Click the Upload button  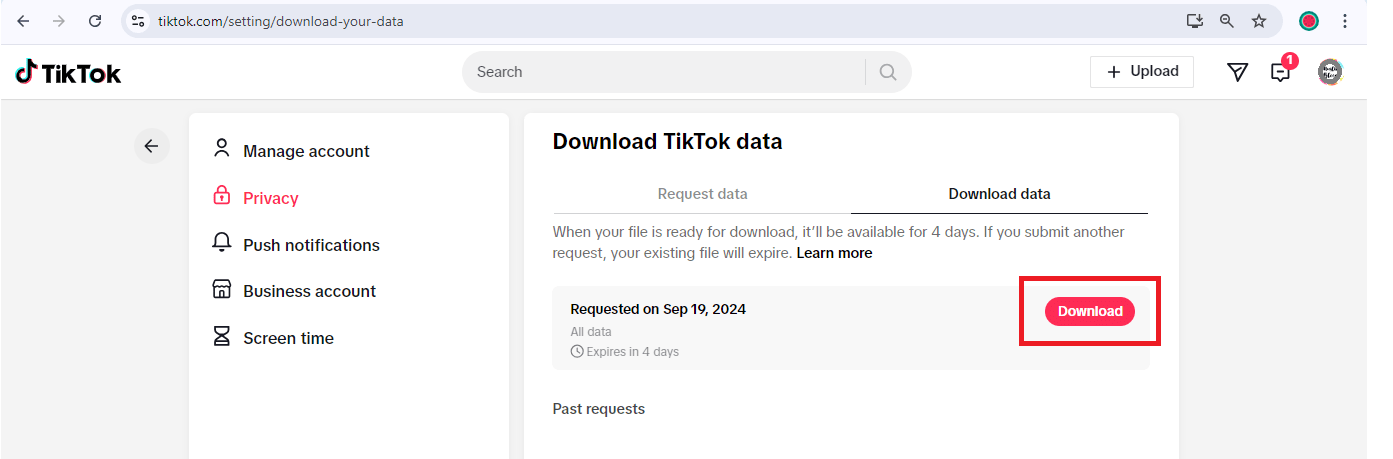pyautogui.click(x=1142, y=72)
